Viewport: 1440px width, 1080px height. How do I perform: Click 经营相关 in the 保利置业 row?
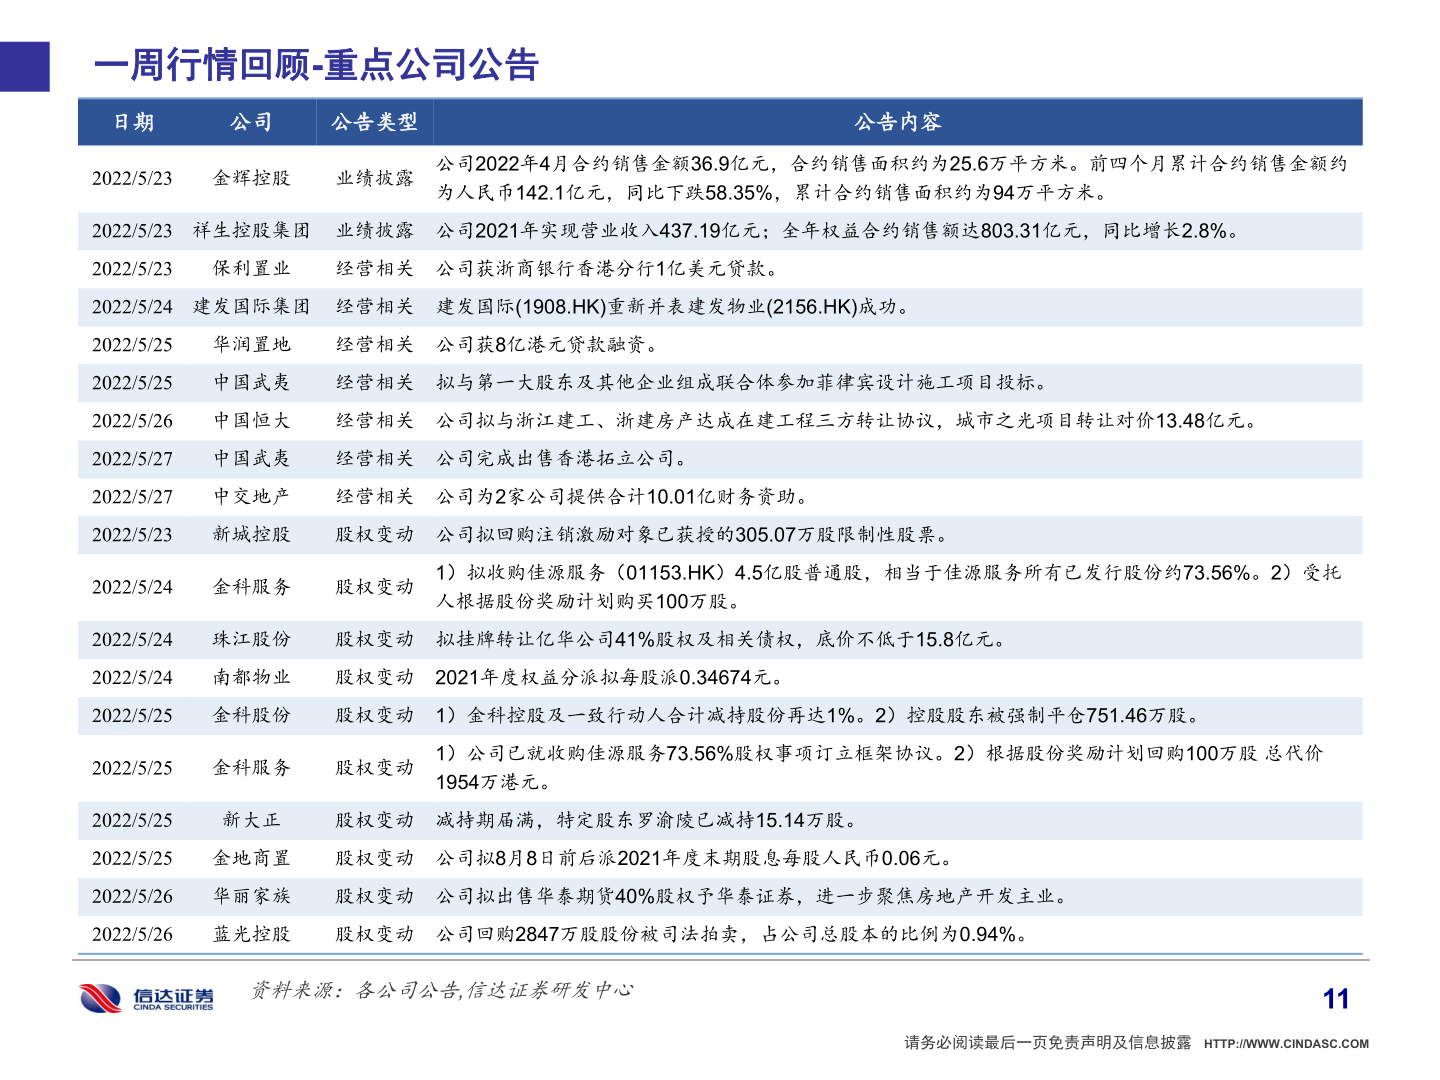coord(374,269)
